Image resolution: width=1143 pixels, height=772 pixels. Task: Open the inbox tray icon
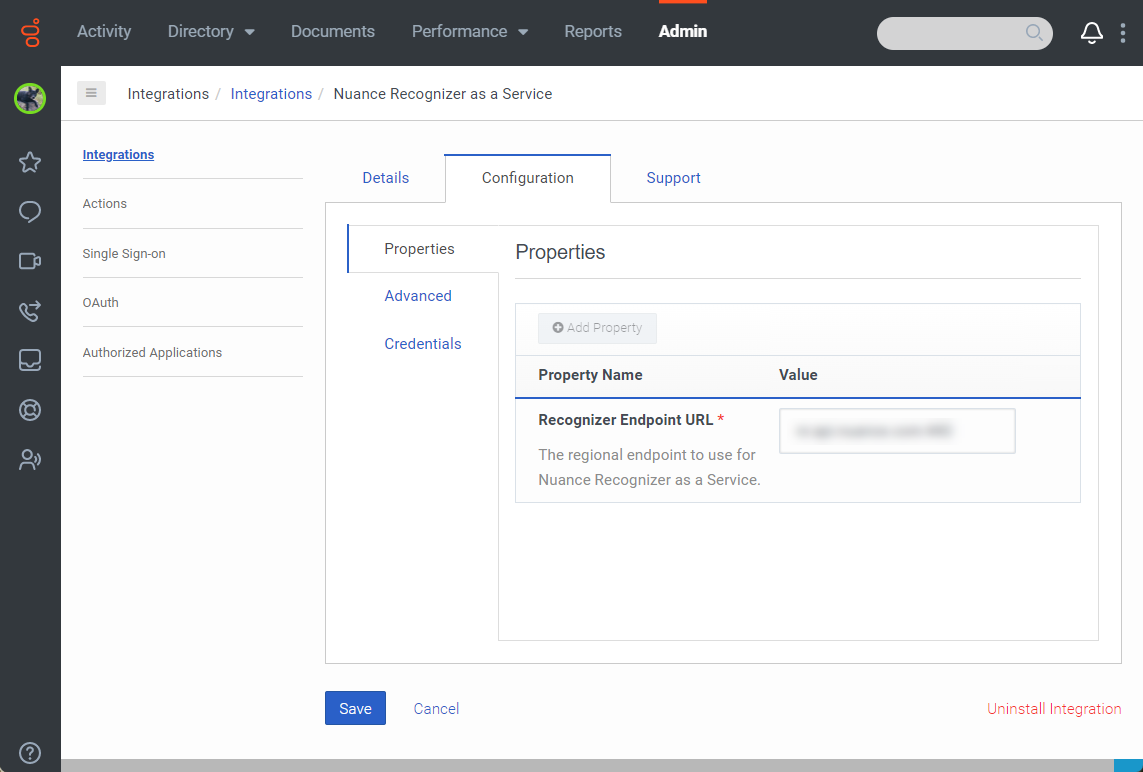click(30, 360)
